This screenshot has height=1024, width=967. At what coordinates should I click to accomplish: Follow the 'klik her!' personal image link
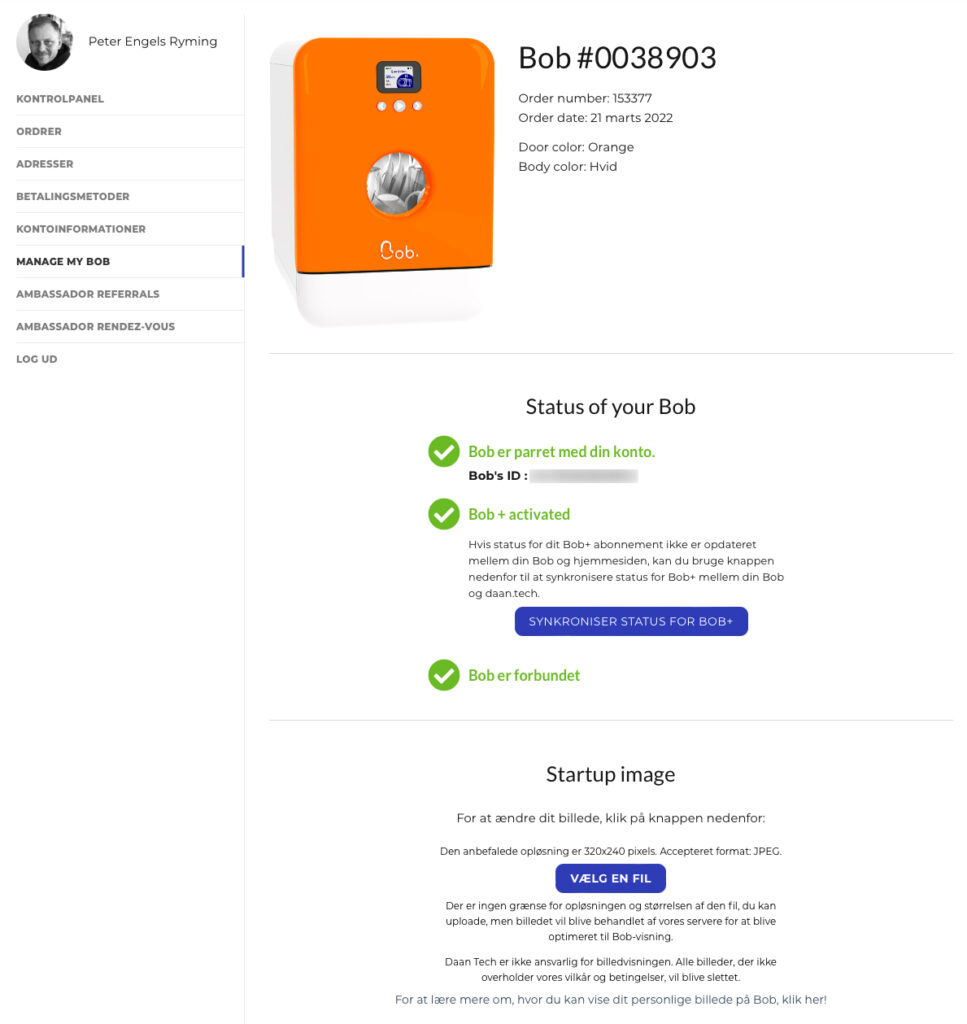[x=804, y=999]
